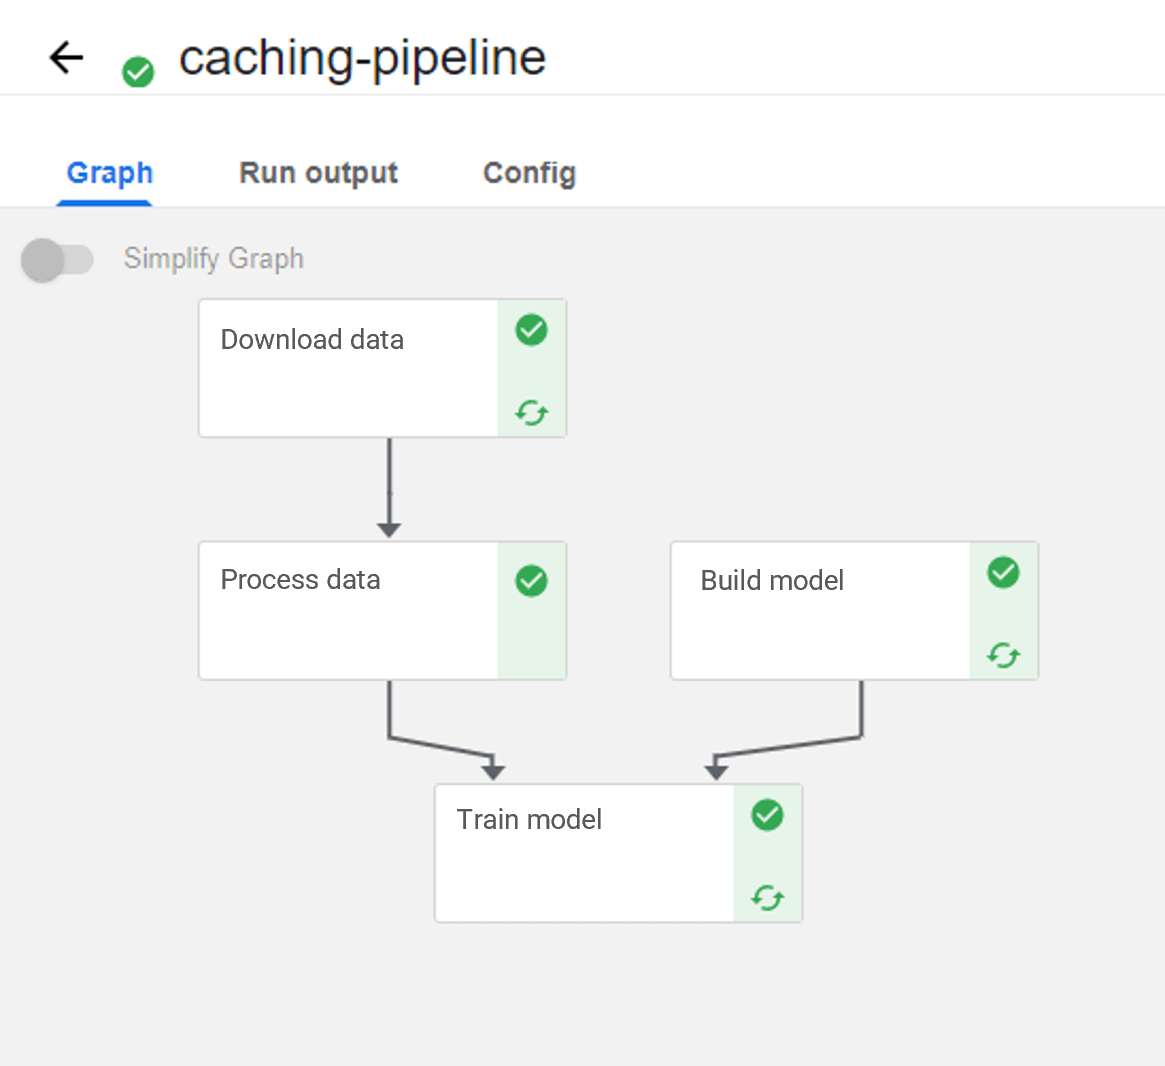The height and width of the screenshot is (1066, 1165).
Task: Select the Train model node
Action: [x=618, y=854]
